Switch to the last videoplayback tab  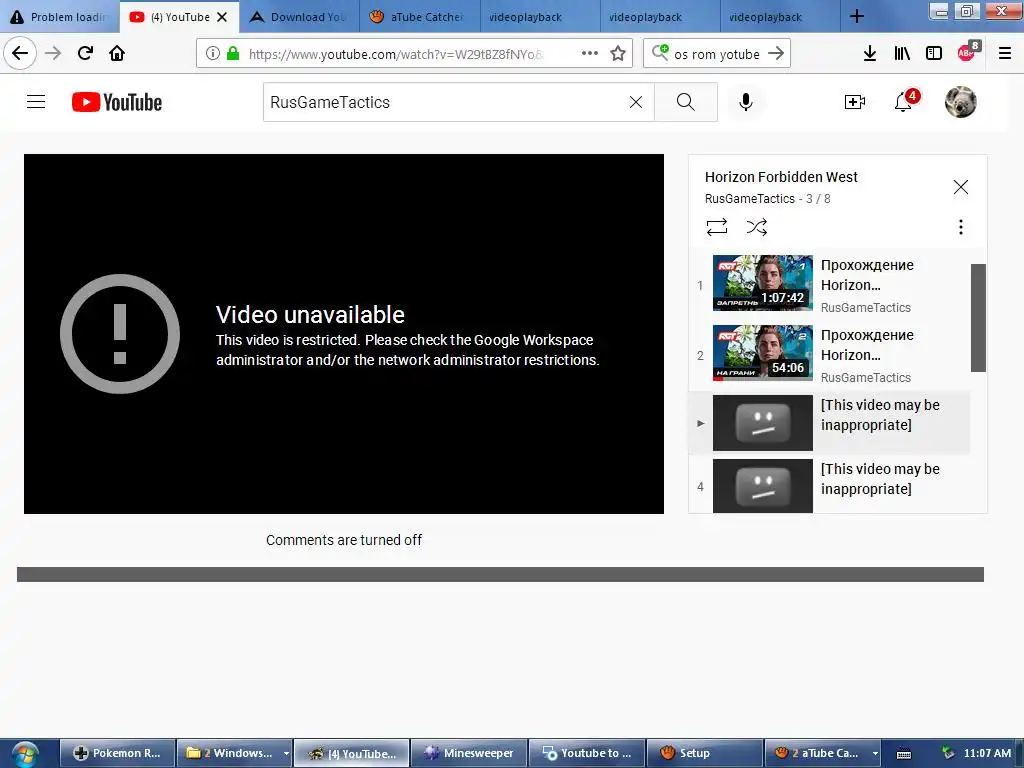(780, 17)
